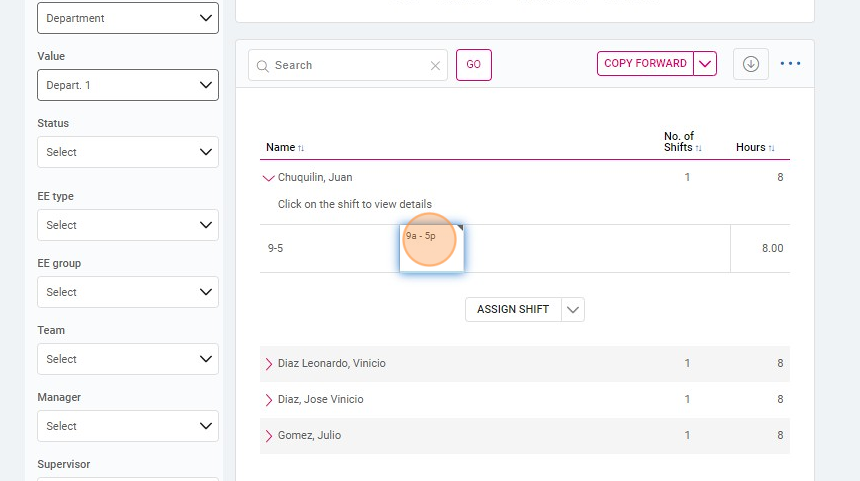
Task: Clear the search field with the X icon
Action: click(x=435, y=66)
